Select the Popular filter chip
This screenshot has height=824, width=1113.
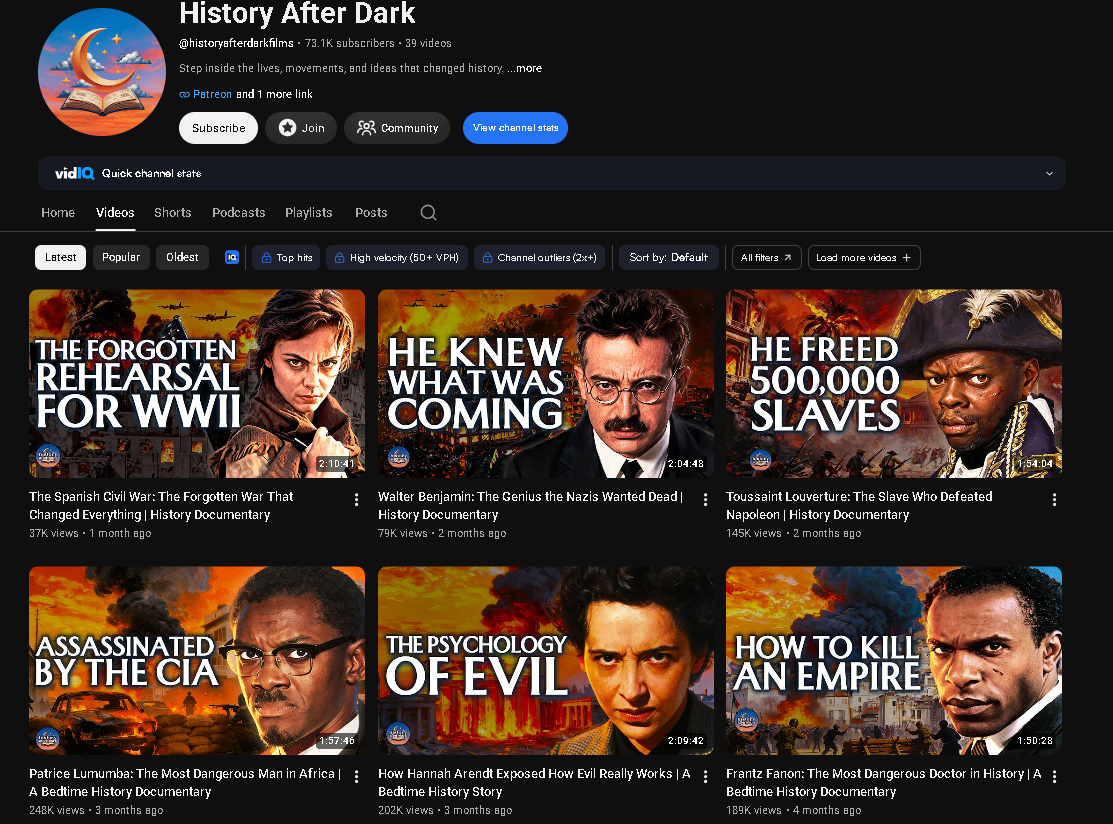[121, 257]
